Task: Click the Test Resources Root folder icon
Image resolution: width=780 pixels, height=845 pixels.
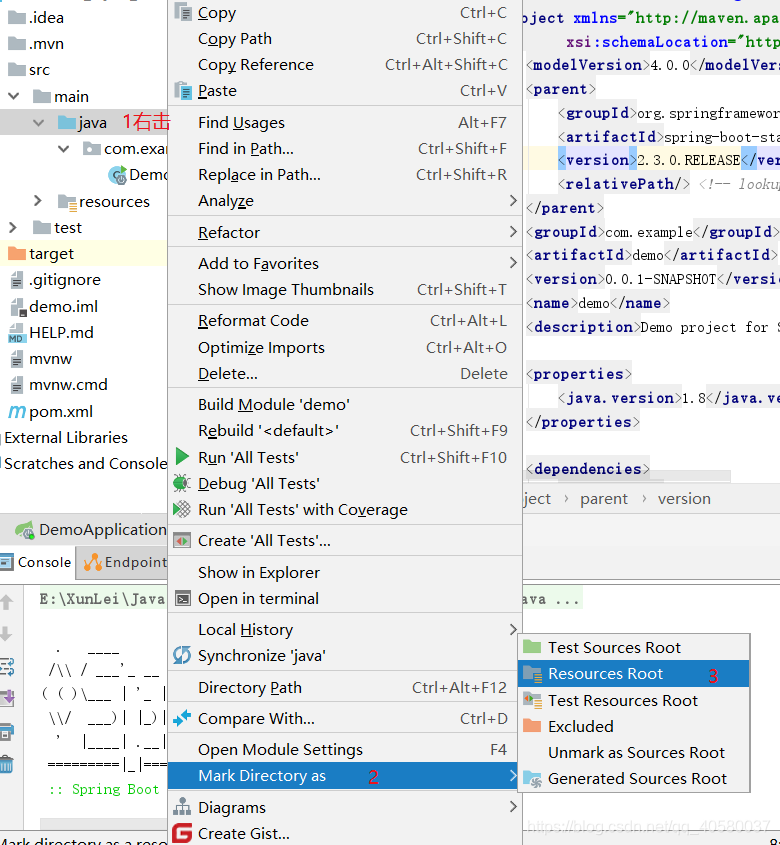Action: coord(532,700)
